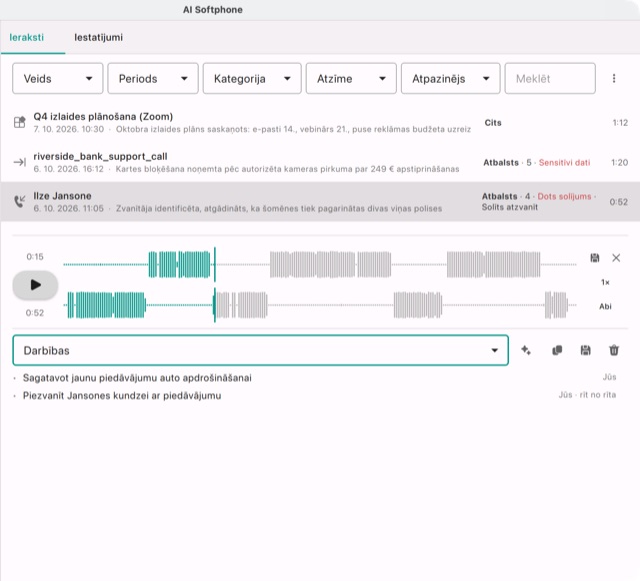Click the screen-share icon beside Q4 izlaides

coord(20,122)
